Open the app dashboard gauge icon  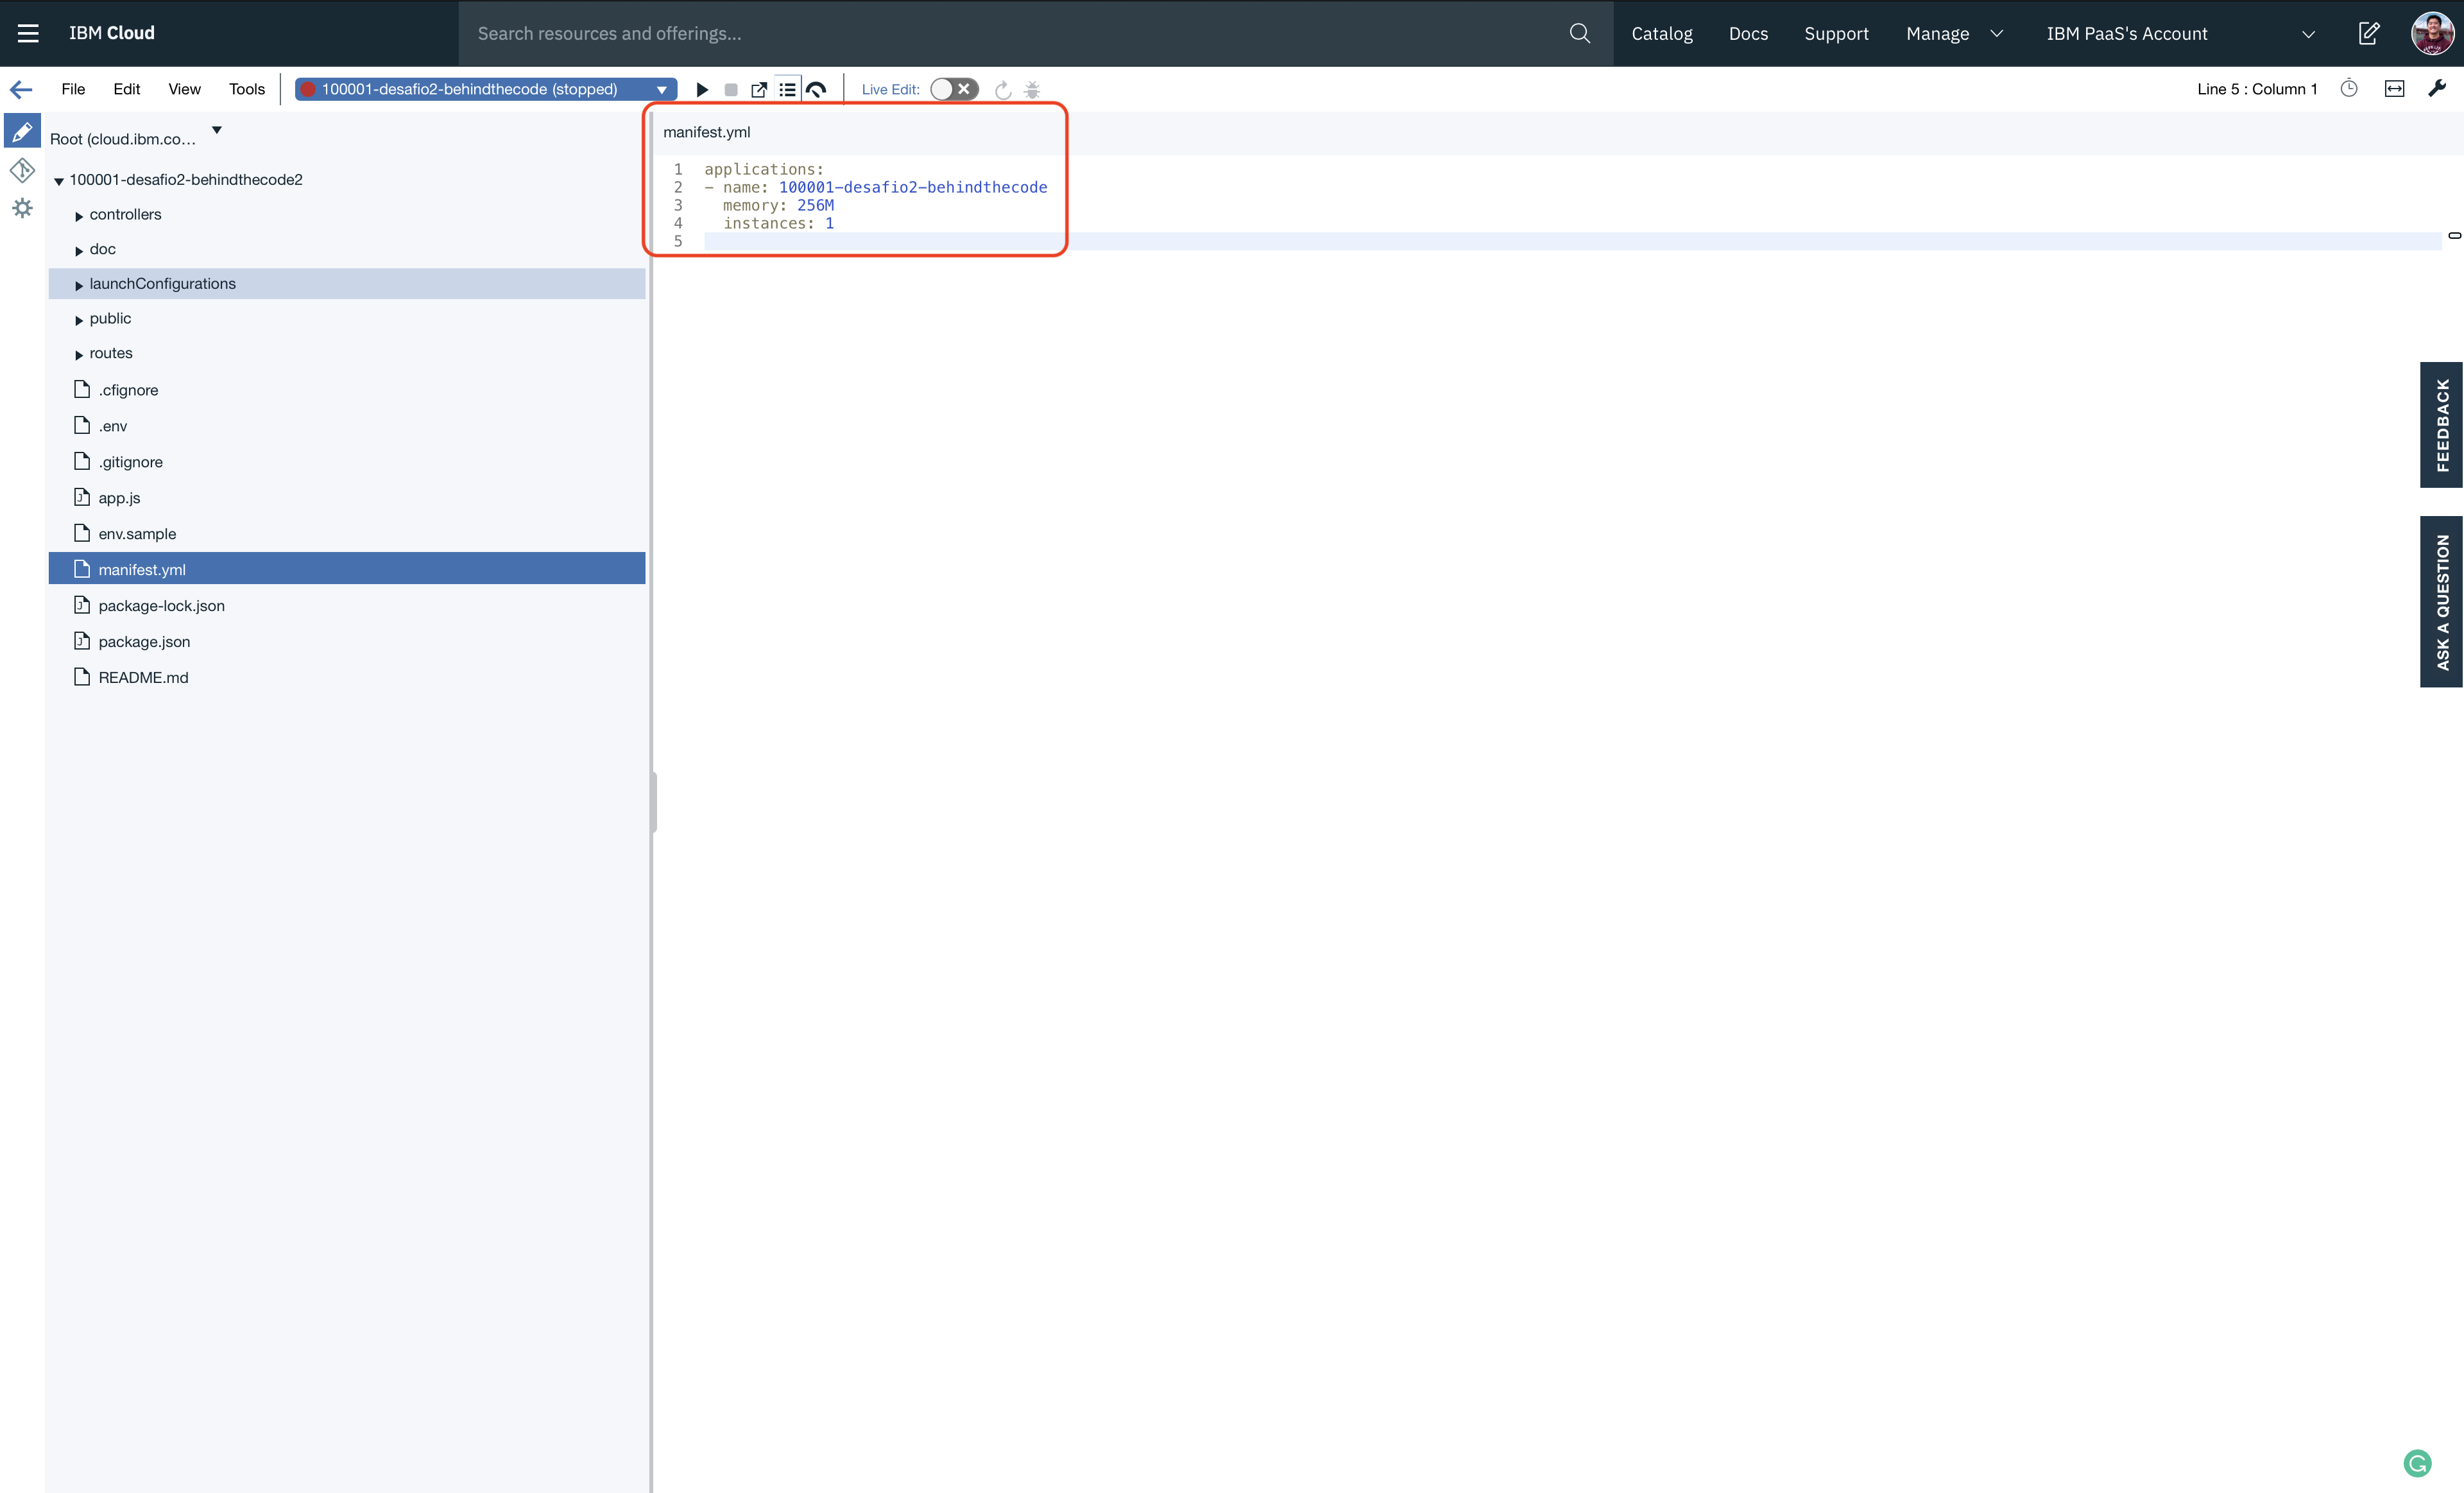(816, 89)
